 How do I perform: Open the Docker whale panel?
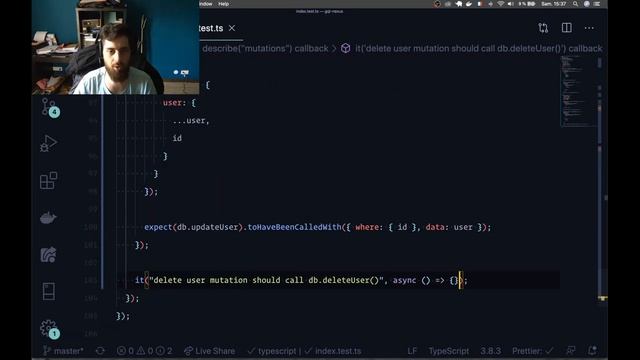pyautogui.click(x=48, y=218)
